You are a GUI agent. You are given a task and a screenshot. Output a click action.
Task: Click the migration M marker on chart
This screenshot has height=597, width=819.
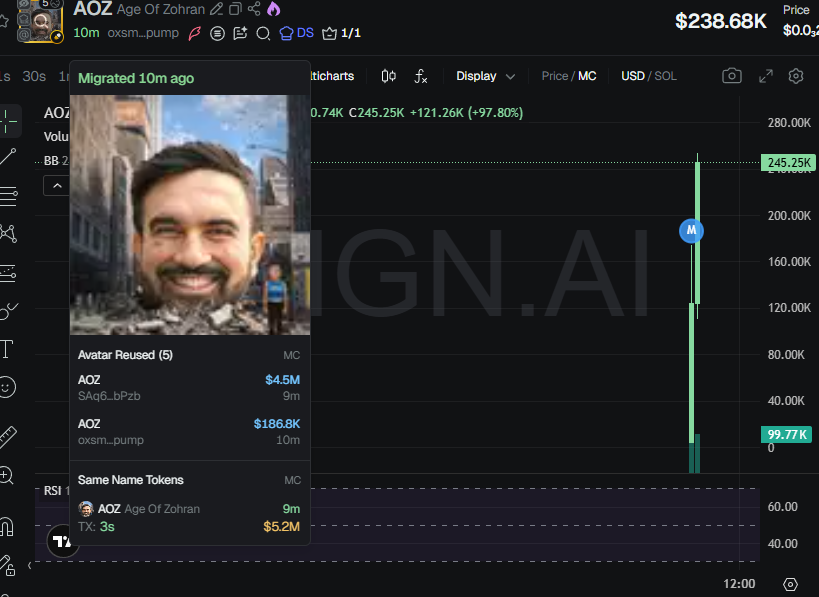[x=691, y=230]
